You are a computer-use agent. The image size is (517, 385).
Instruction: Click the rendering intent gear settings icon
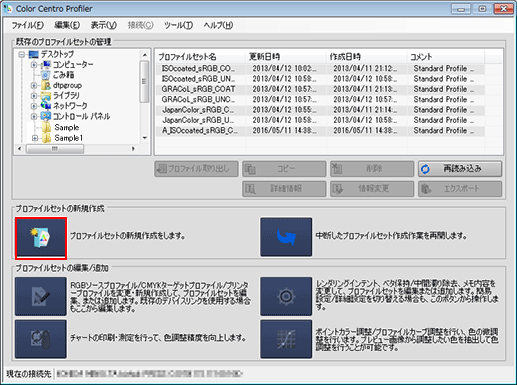coord(286,296)
